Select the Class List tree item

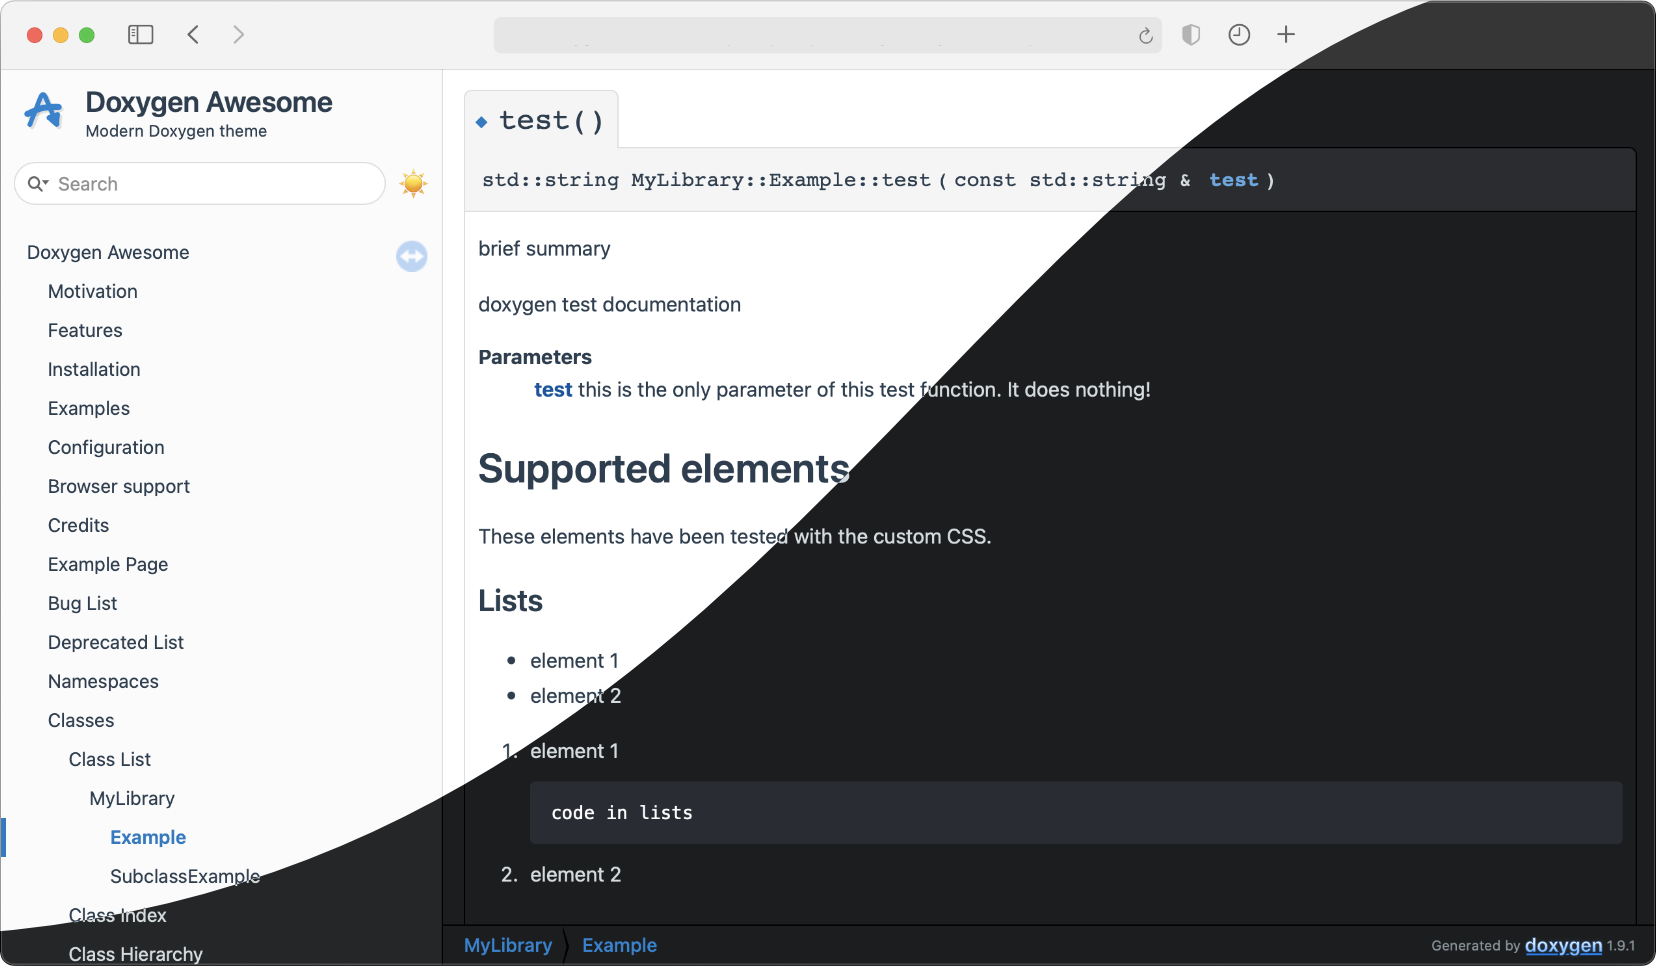[x=110, y=760]
